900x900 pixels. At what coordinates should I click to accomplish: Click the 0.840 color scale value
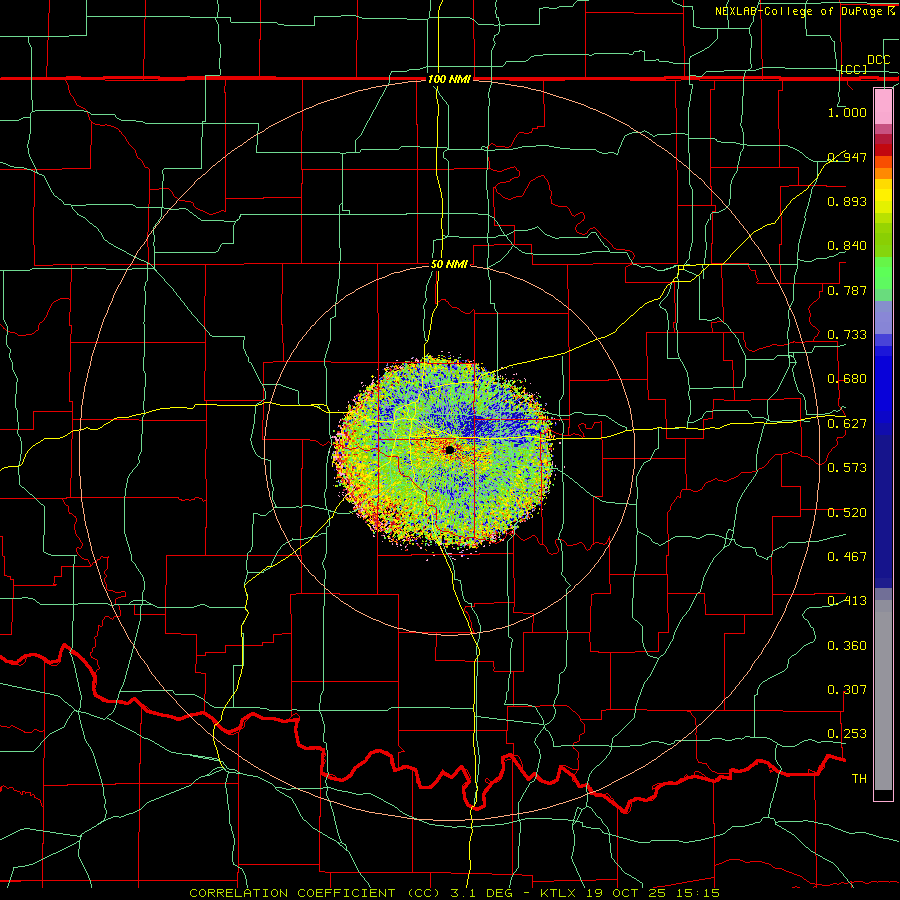tap(847, 246)
